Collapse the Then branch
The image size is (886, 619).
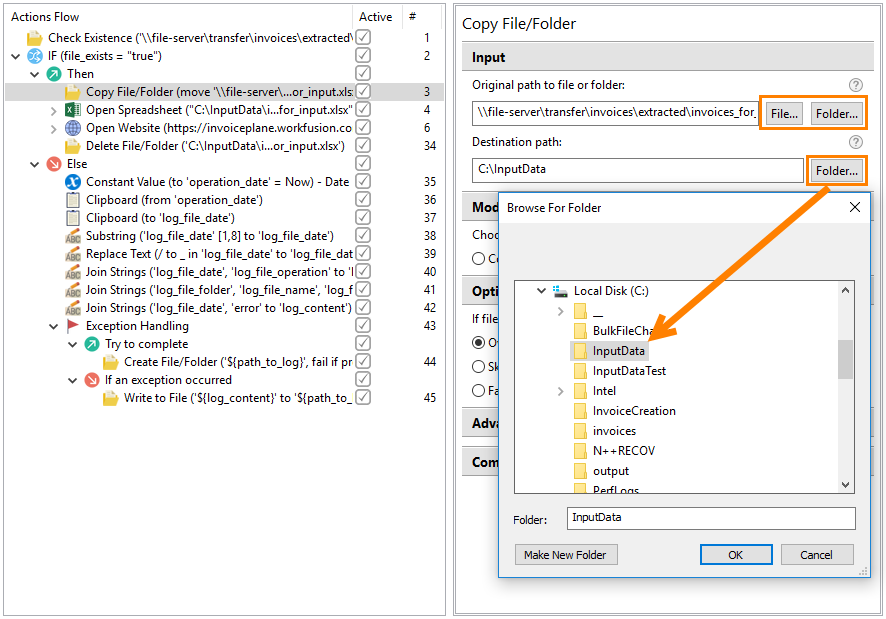point(34,75)
